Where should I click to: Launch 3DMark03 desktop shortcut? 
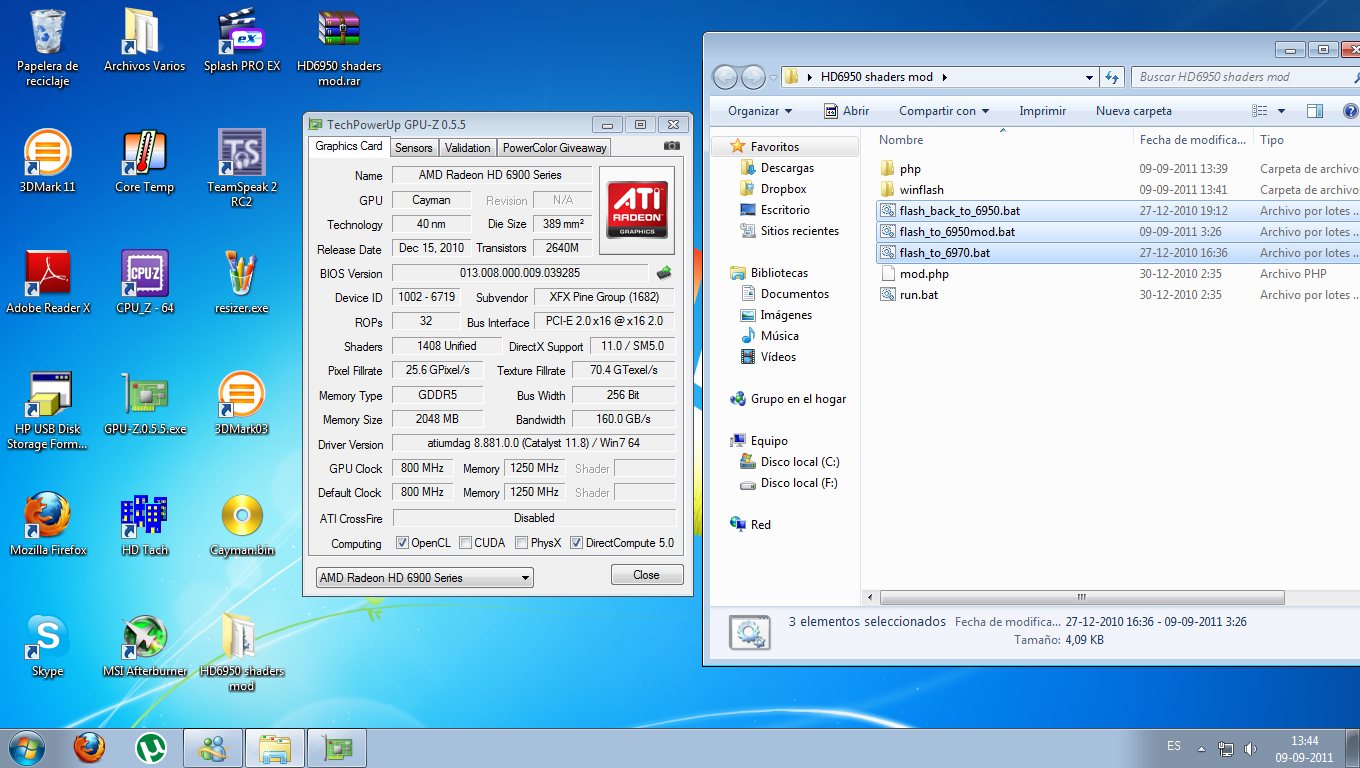click(241, 403)
